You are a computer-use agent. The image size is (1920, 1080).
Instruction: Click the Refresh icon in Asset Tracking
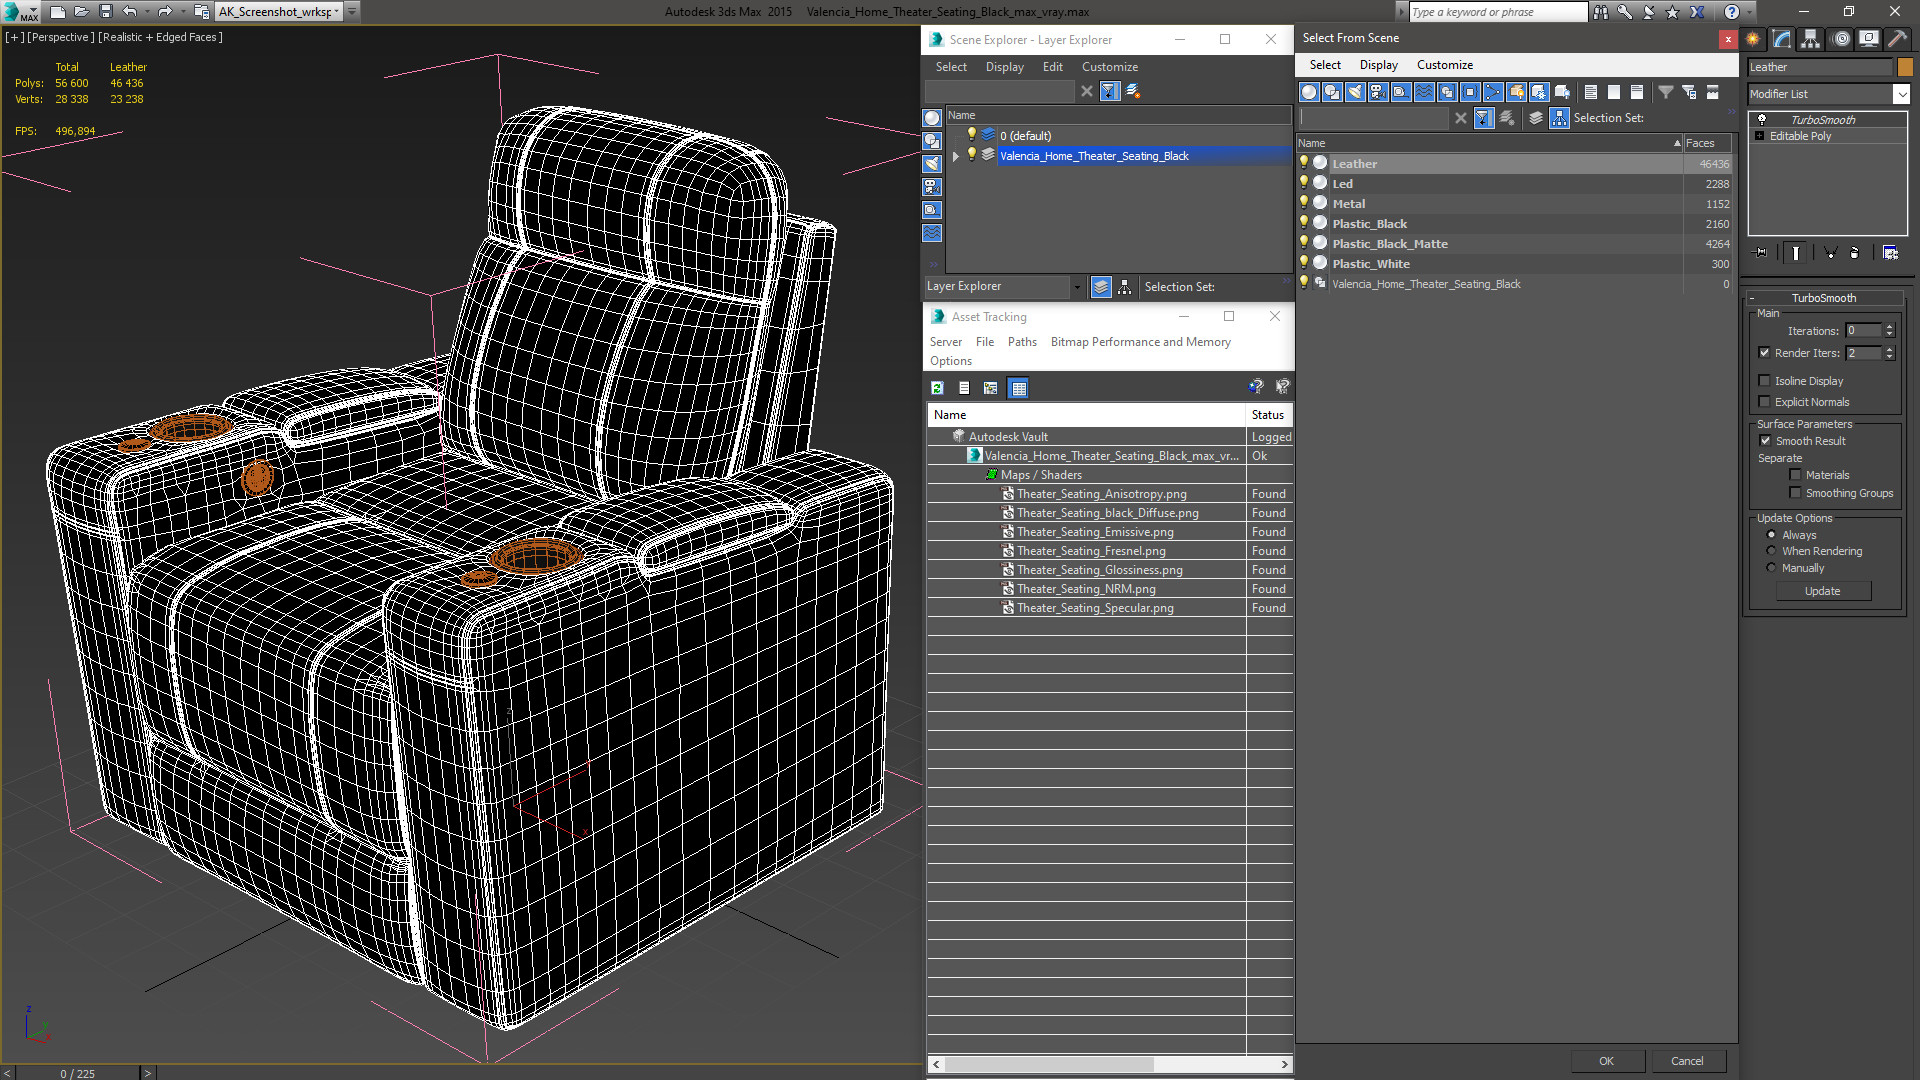tap(937, 388)
